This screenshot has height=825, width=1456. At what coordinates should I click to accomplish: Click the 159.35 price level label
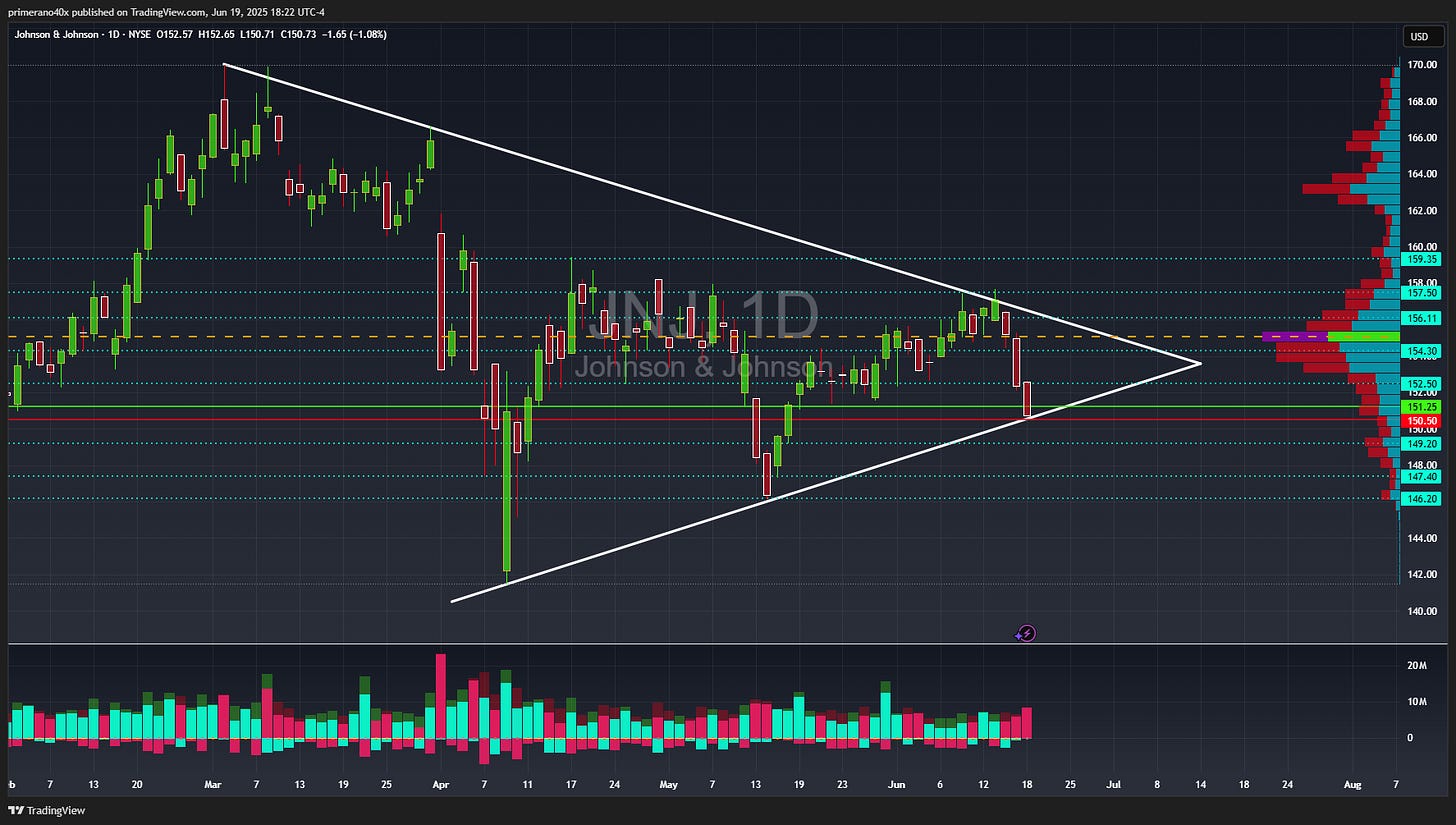pos(1421,259)
